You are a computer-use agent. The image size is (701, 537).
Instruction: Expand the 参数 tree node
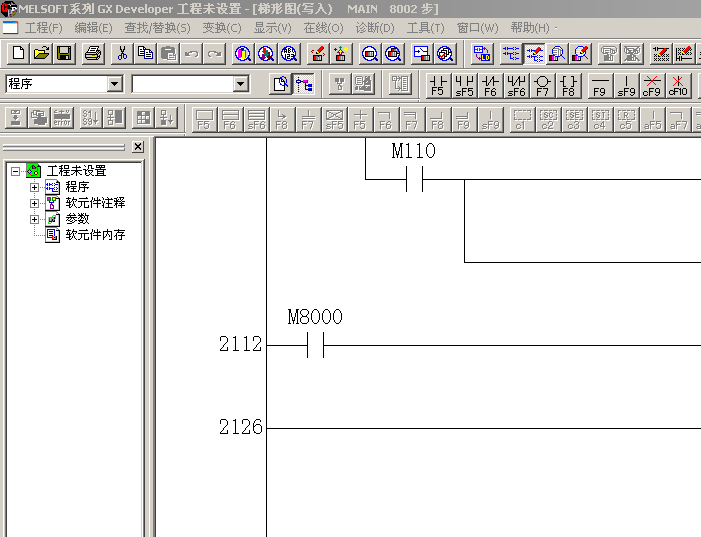(35, 219)
